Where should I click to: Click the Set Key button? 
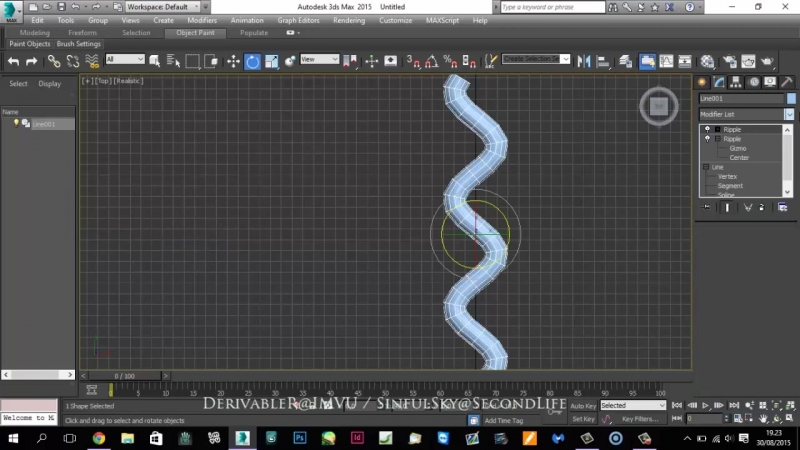click(583, 419)
